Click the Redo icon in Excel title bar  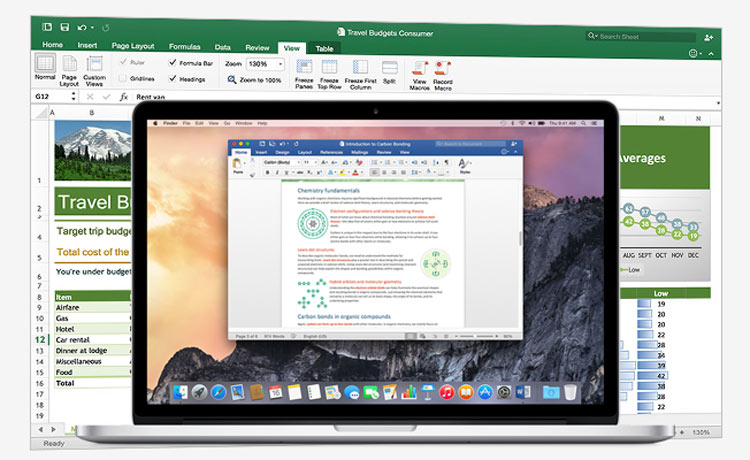pyautogui.click(x=106, y=28)
